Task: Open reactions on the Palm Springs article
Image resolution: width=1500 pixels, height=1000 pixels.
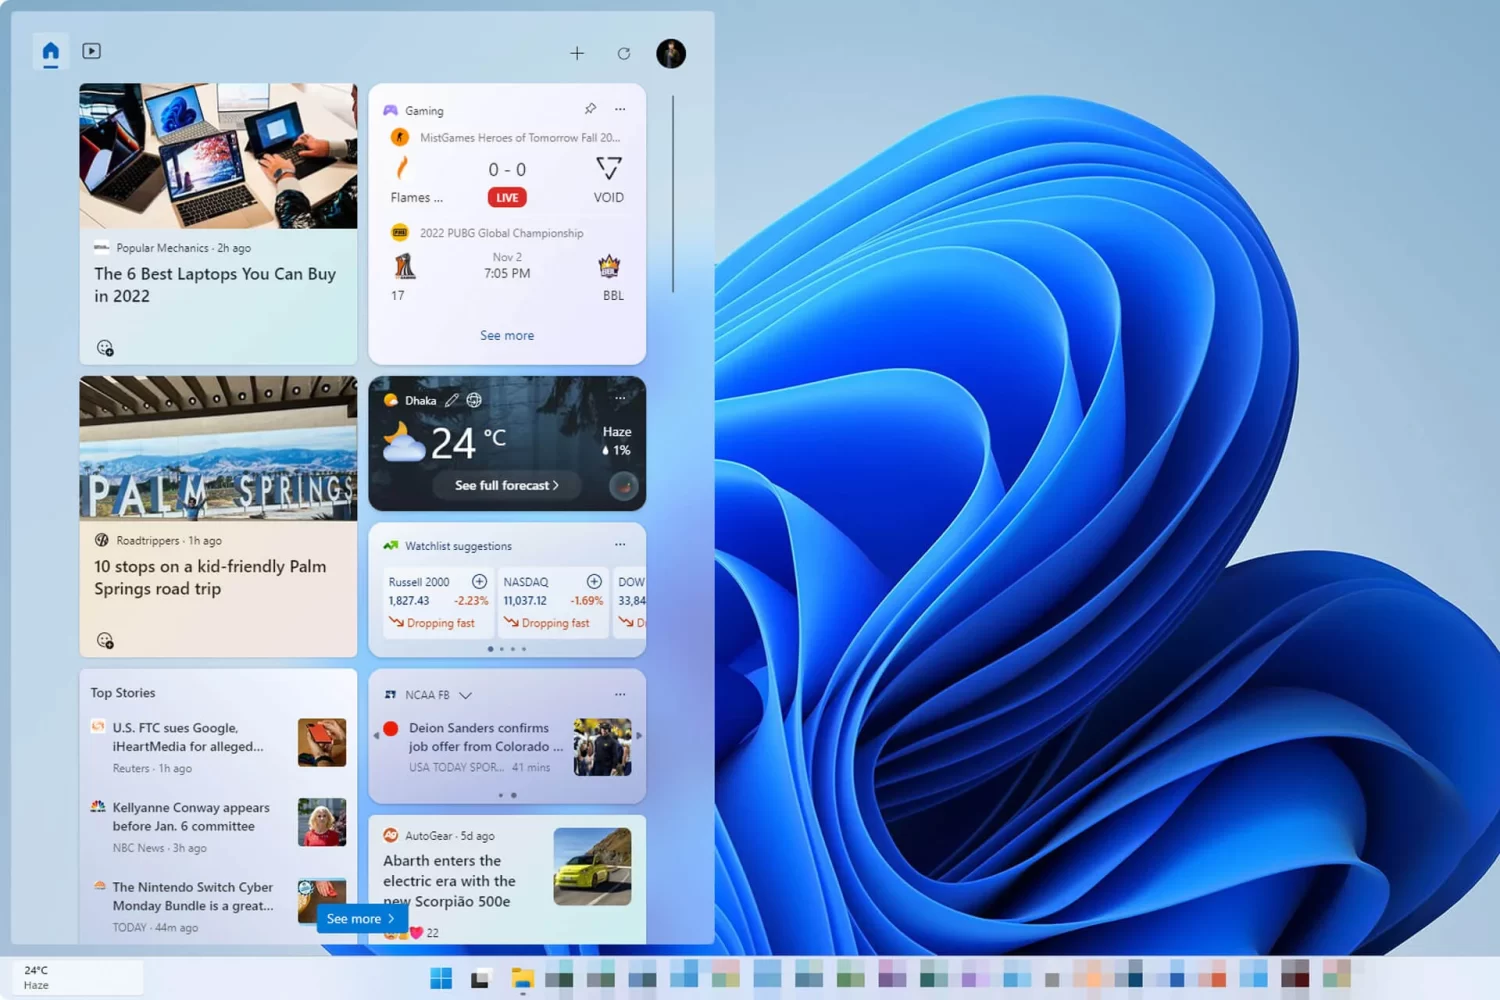Action: (x=105, y=641)
